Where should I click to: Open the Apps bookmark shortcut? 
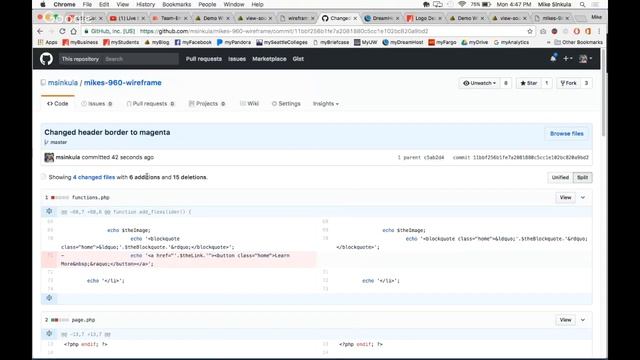tap(47, 42)
